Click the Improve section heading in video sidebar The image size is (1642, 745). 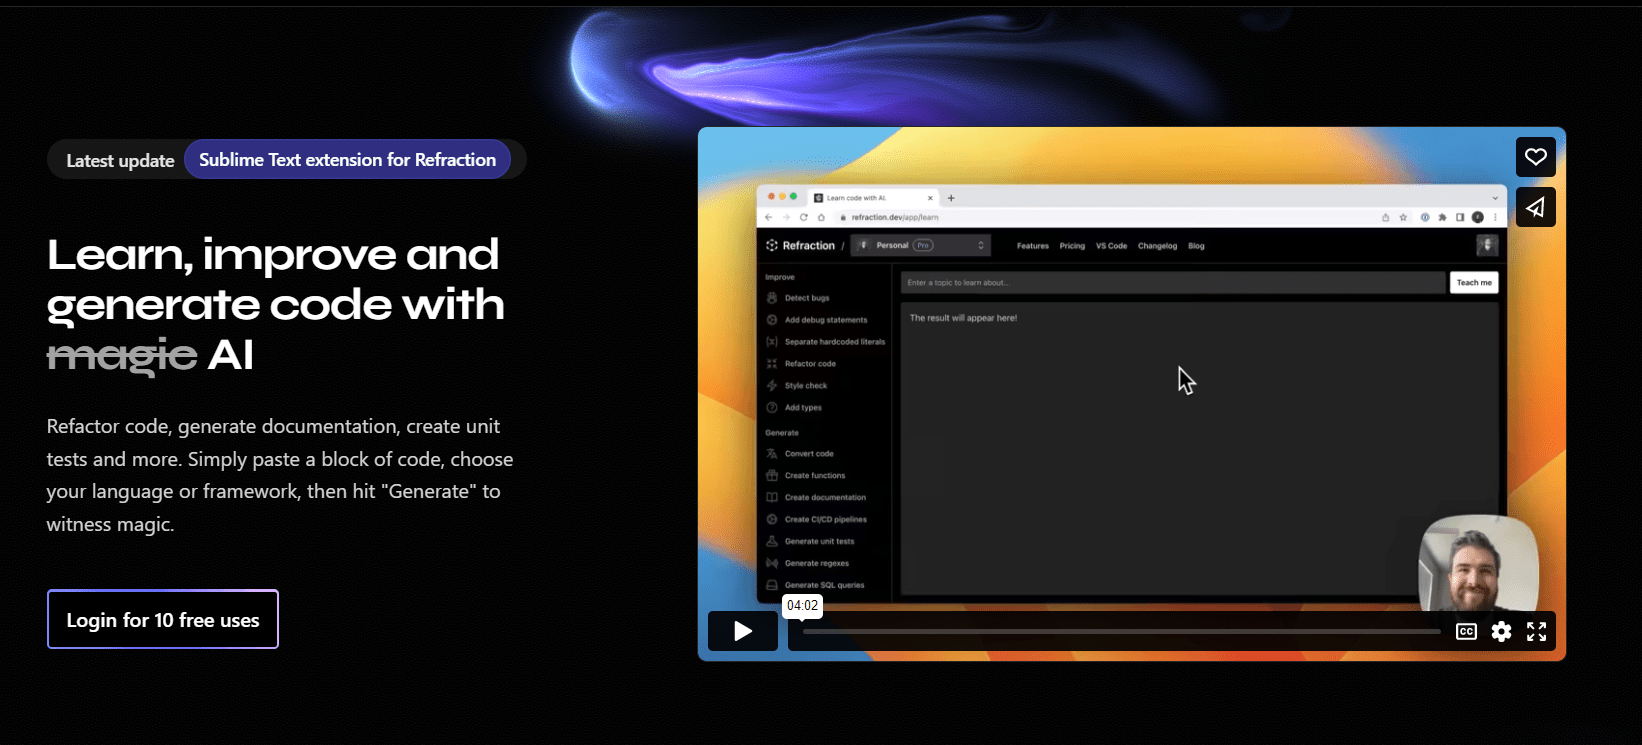click(780, 277)
